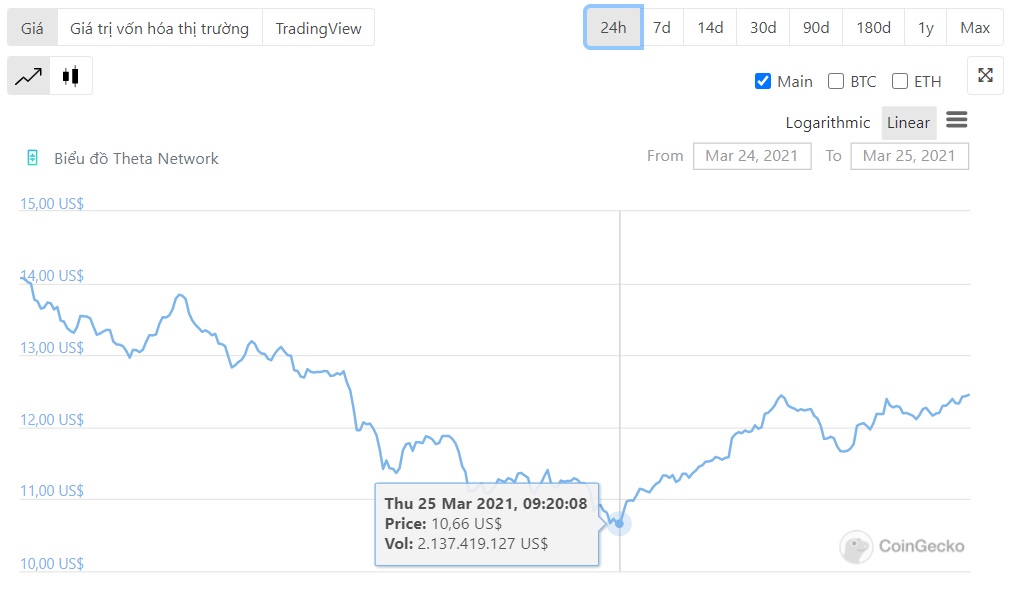Image resolution: width=1011 pixels, height=589 pixels.
Task: Set chart scale to Linear
Action: 908,122
